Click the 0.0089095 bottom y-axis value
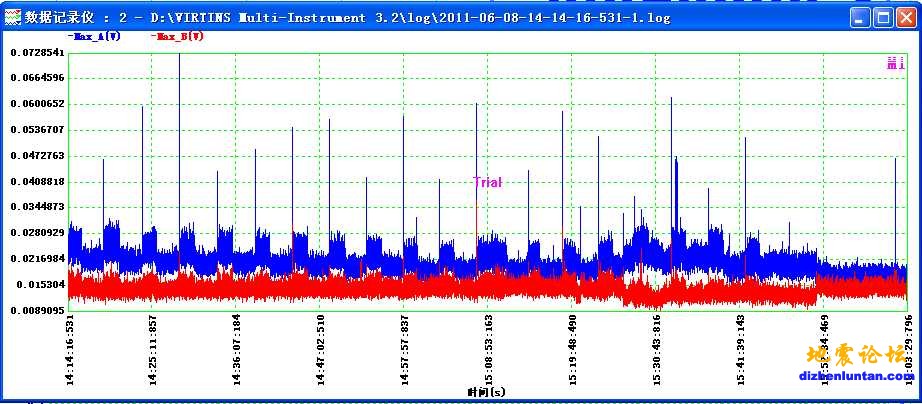922x404 pixels. pyautogui.click(x=37, y=310)
